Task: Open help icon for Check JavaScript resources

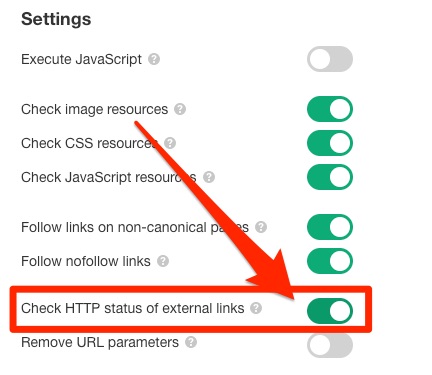Action: (209, 177)
